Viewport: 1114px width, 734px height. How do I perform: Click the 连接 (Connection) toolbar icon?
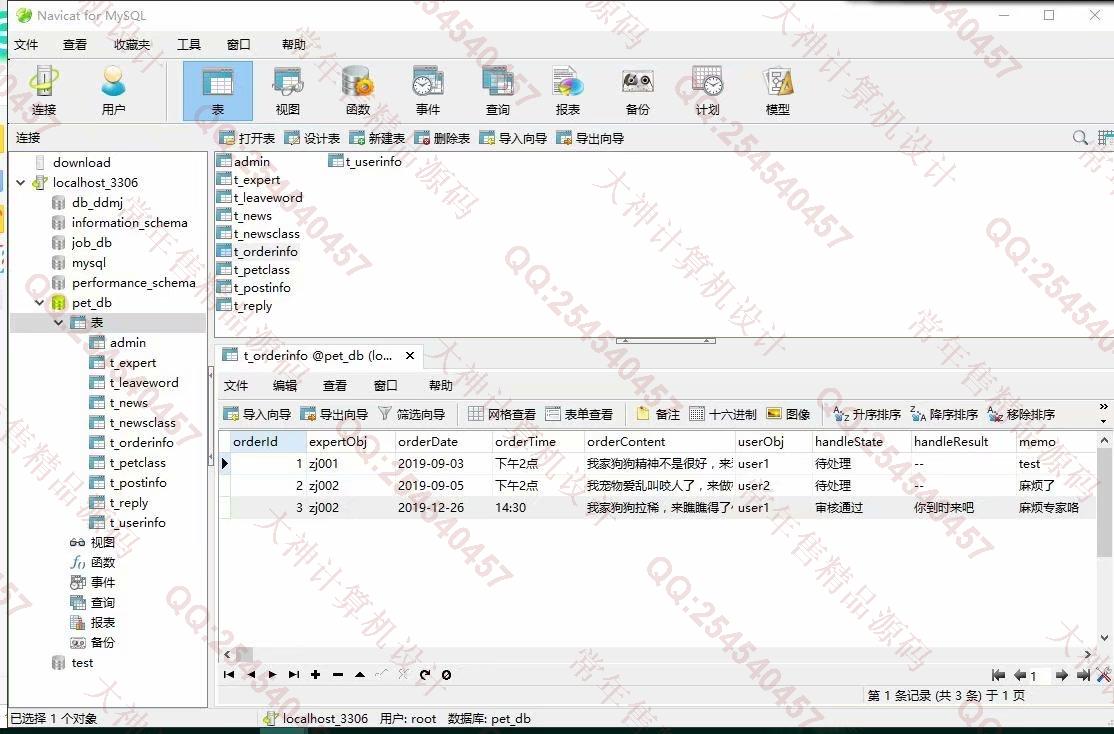point(44,91)
